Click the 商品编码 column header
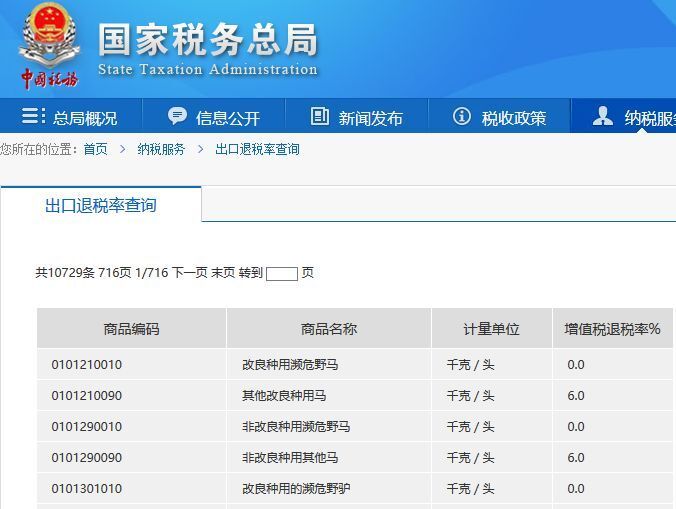The width and height of the screenshot is (676, 509). point(131,329)
